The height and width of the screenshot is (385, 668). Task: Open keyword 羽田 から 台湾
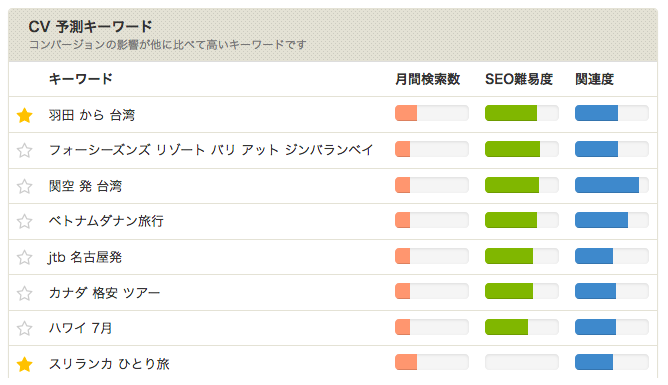(92, 115)
